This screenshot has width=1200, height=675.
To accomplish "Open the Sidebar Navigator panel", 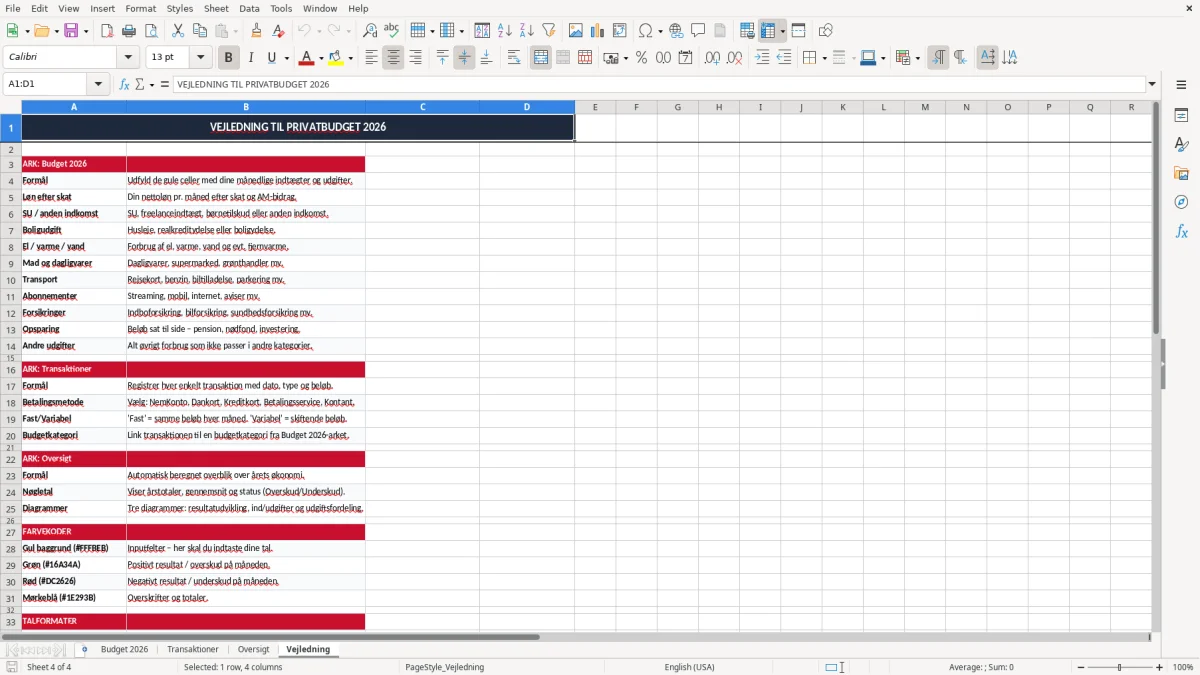I will click(1181, 202).
